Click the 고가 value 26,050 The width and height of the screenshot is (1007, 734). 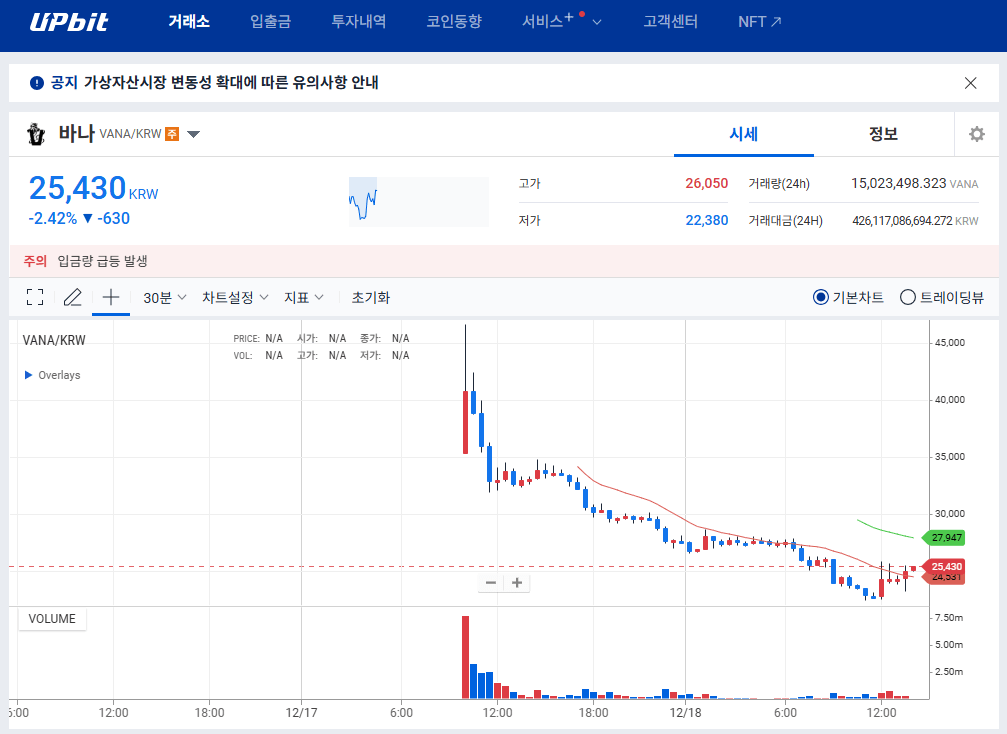pyautogui.click(x=706, y=184)
